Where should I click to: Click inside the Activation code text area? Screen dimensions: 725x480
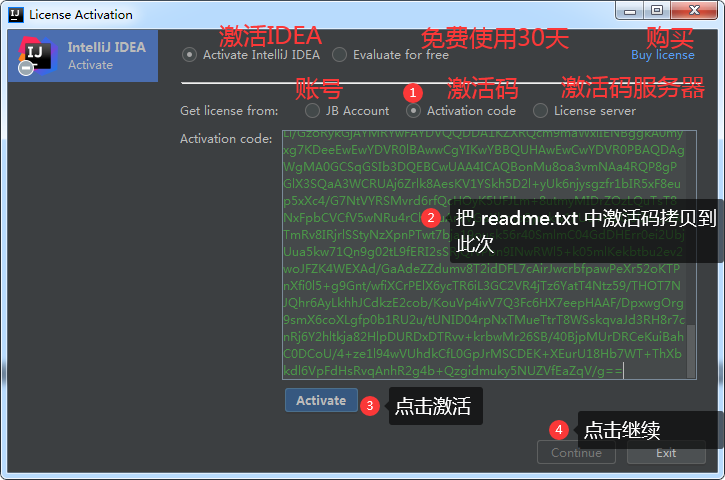coord(489,255)
